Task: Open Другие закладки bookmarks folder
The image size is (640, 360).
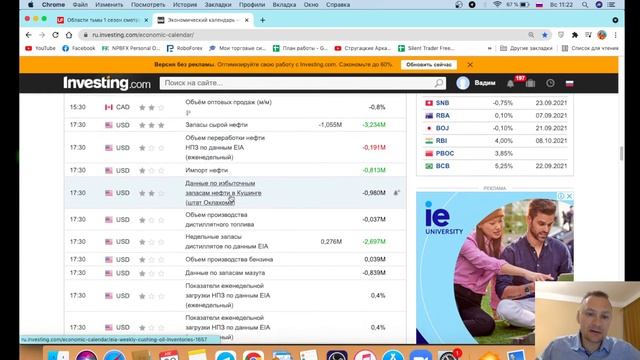Action: point(526,48)
